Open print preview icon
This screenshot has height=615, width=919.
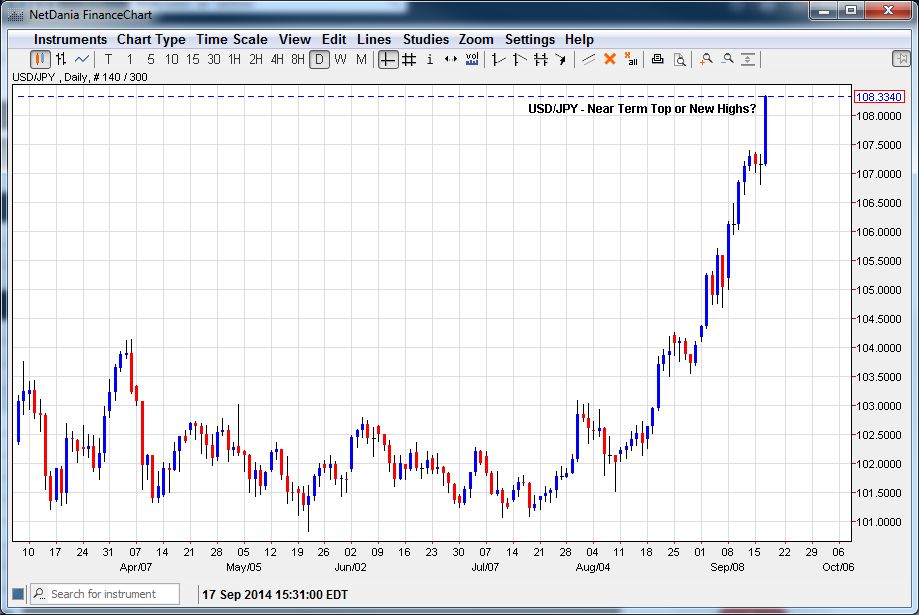pyautogui.click(x=679, y=59)
